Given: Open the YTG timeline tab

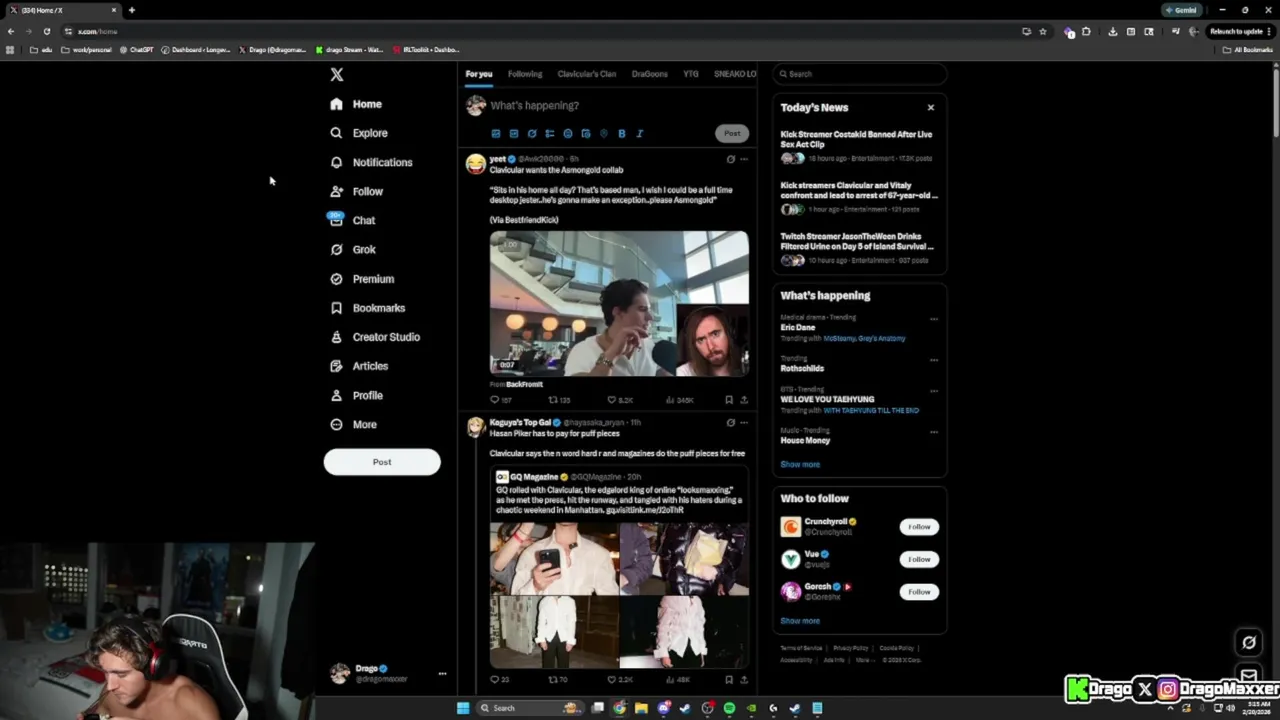Looking at the screenshot, I should (691, 74).
